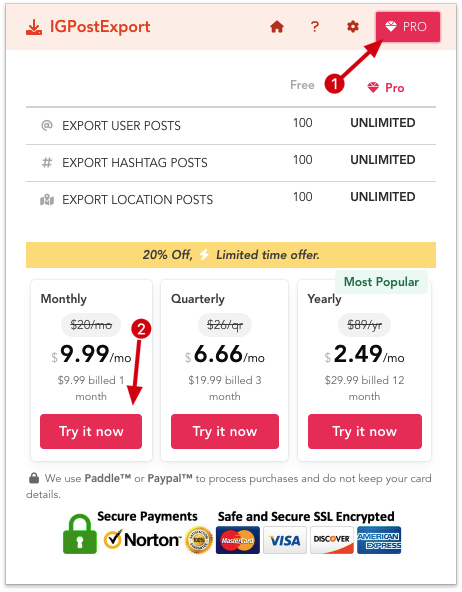This screenshot has height=592, width=462.
Task: Click the red PRO diamond button
Action: pos(408,27)
